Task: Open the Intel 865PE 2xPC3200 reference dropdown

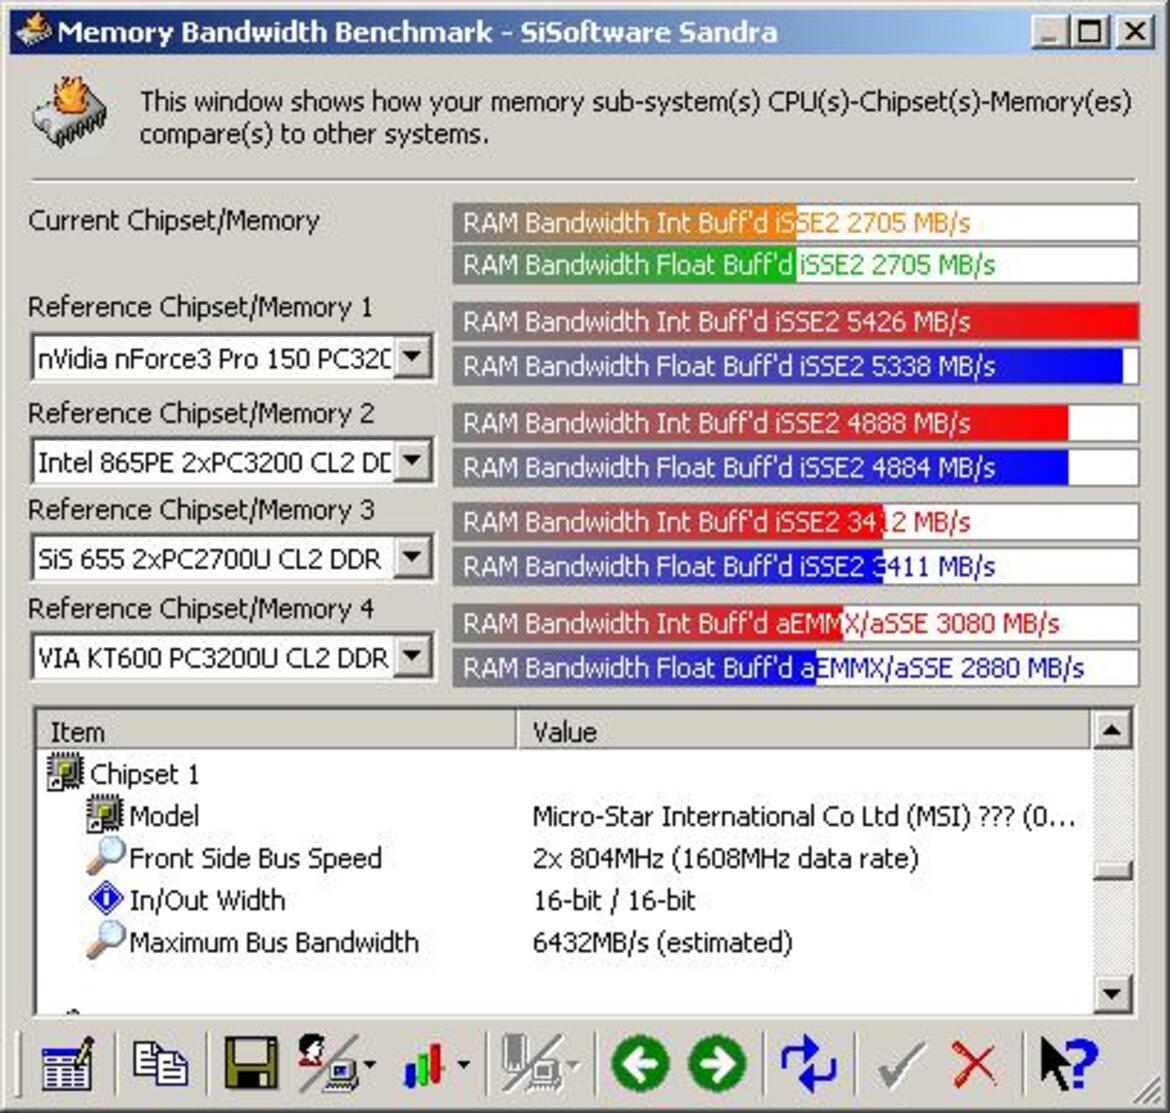Action: tap(412, 461)
